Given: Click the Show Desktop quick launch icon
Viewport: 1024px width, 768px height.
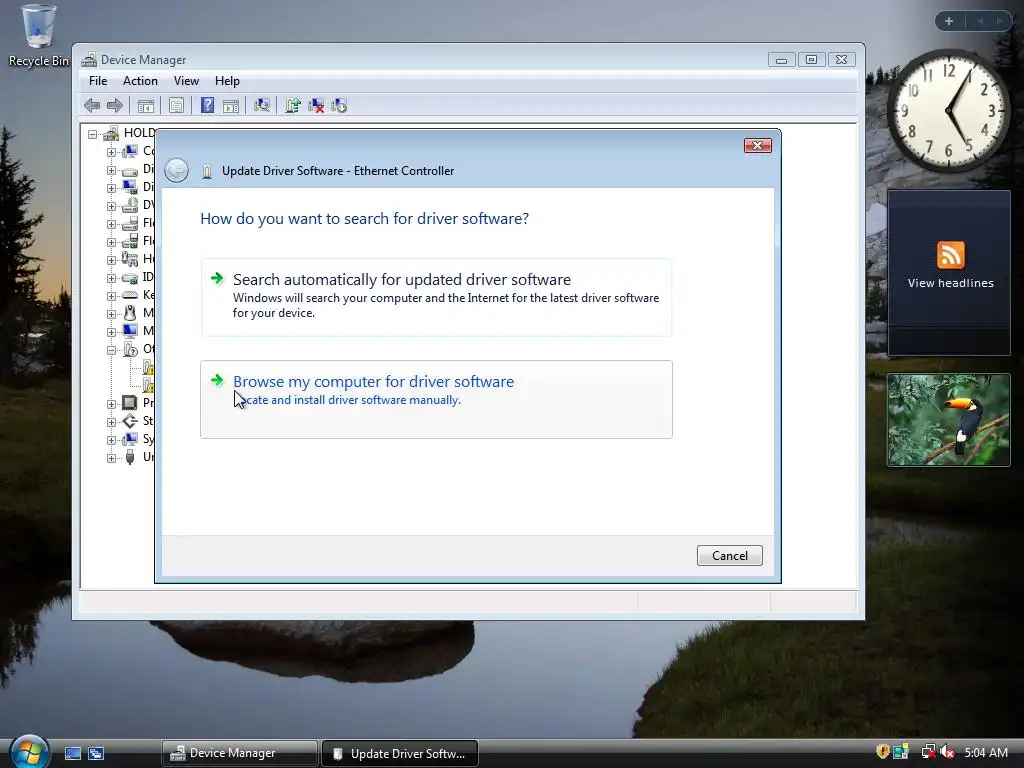Looking at the screenshot, I should point(72,754).
